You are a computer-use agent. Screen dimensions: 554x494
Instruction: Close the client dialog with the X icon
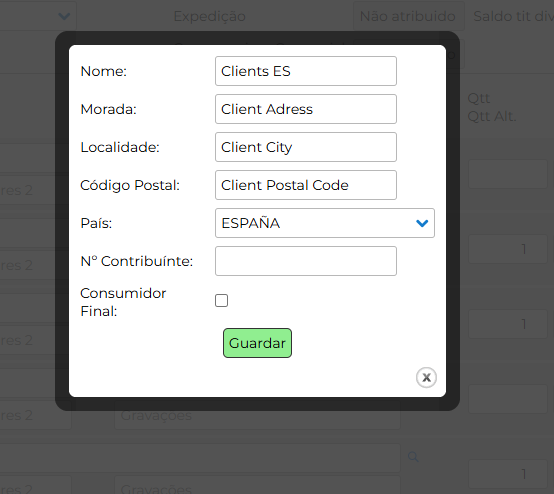click(426, 377)
